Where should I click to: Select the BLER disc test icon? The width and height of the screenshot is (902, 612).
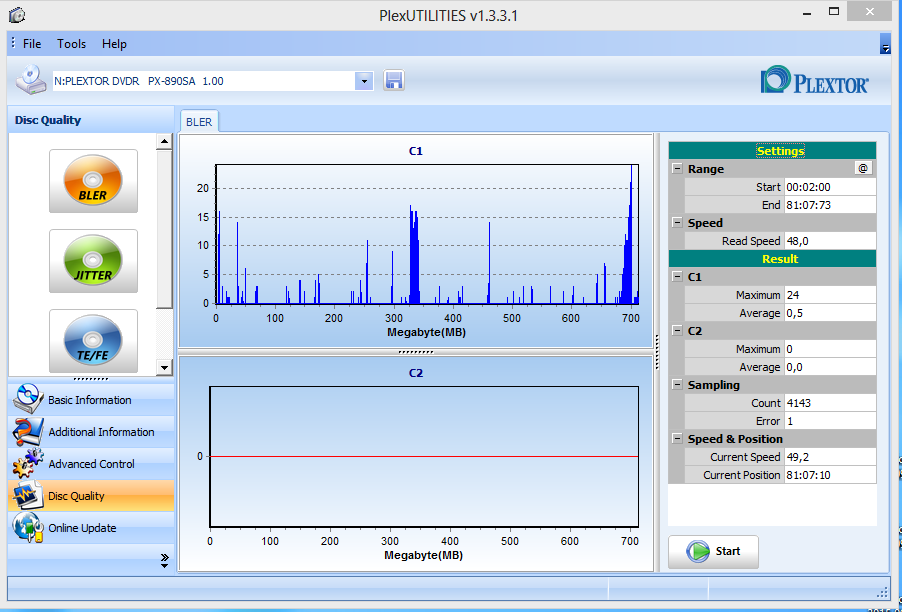point(93,181)
